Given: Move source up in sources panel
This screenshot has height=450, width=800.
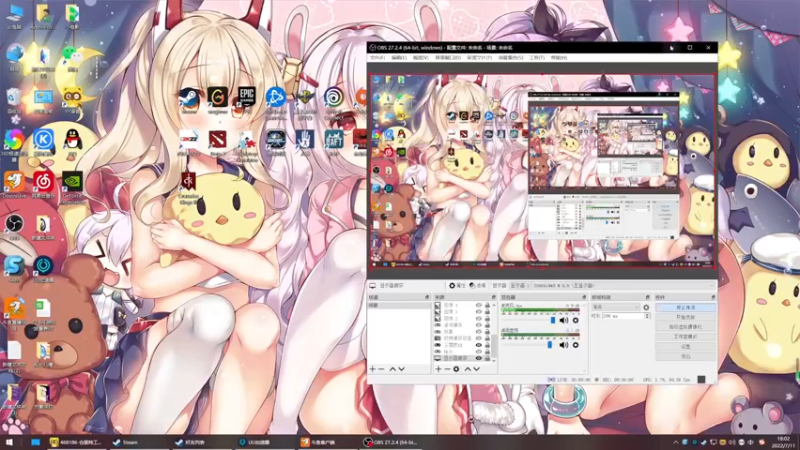Looking at the screenshot, I should pyautogui.click(x=467, y=369).
